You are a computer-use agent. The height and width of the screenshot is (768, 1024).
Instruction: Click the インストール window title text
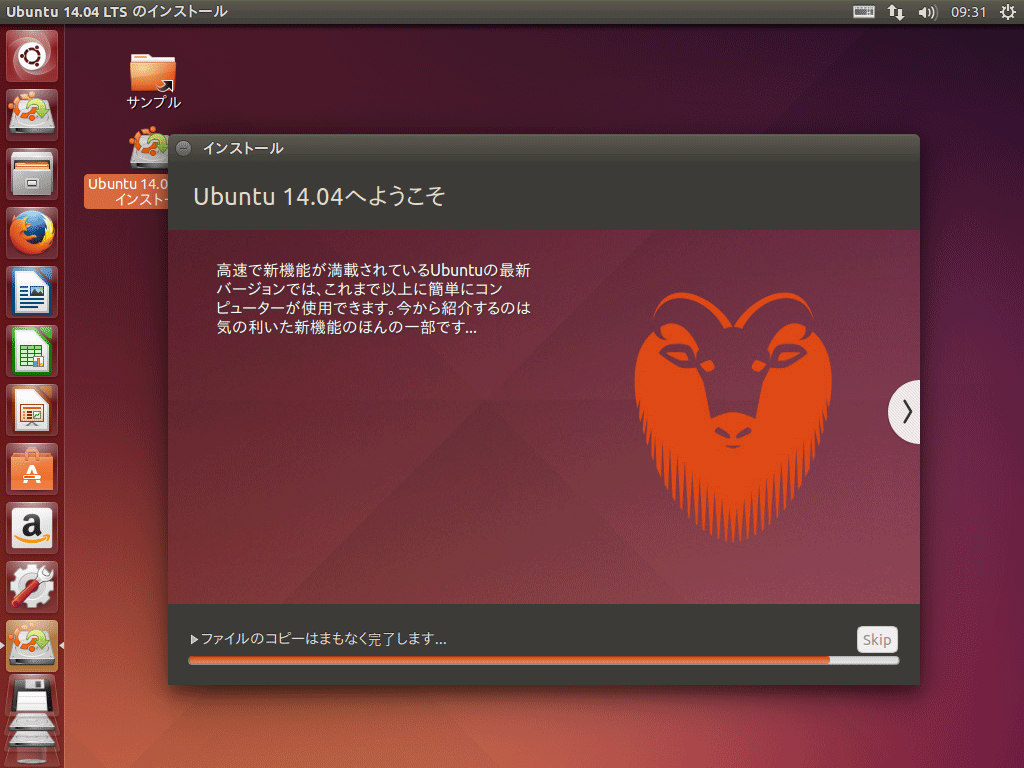coord(243,148)
